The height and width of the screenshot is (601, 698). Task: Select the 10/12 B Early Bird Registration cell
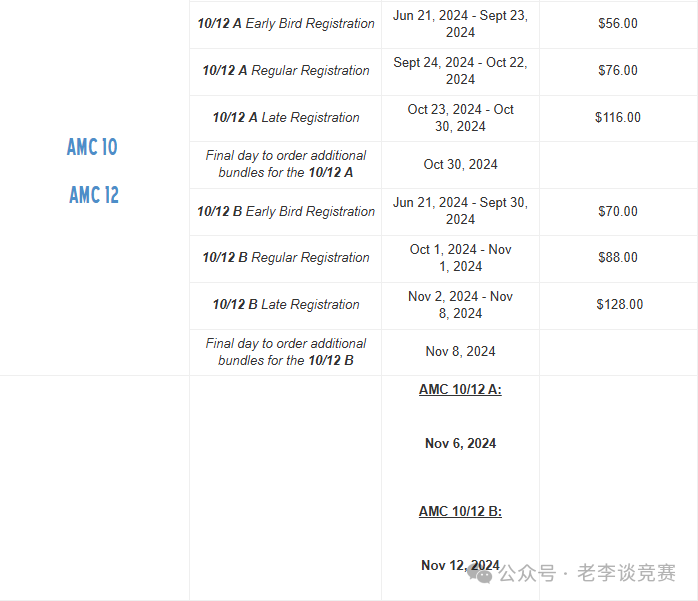point(286,211)
